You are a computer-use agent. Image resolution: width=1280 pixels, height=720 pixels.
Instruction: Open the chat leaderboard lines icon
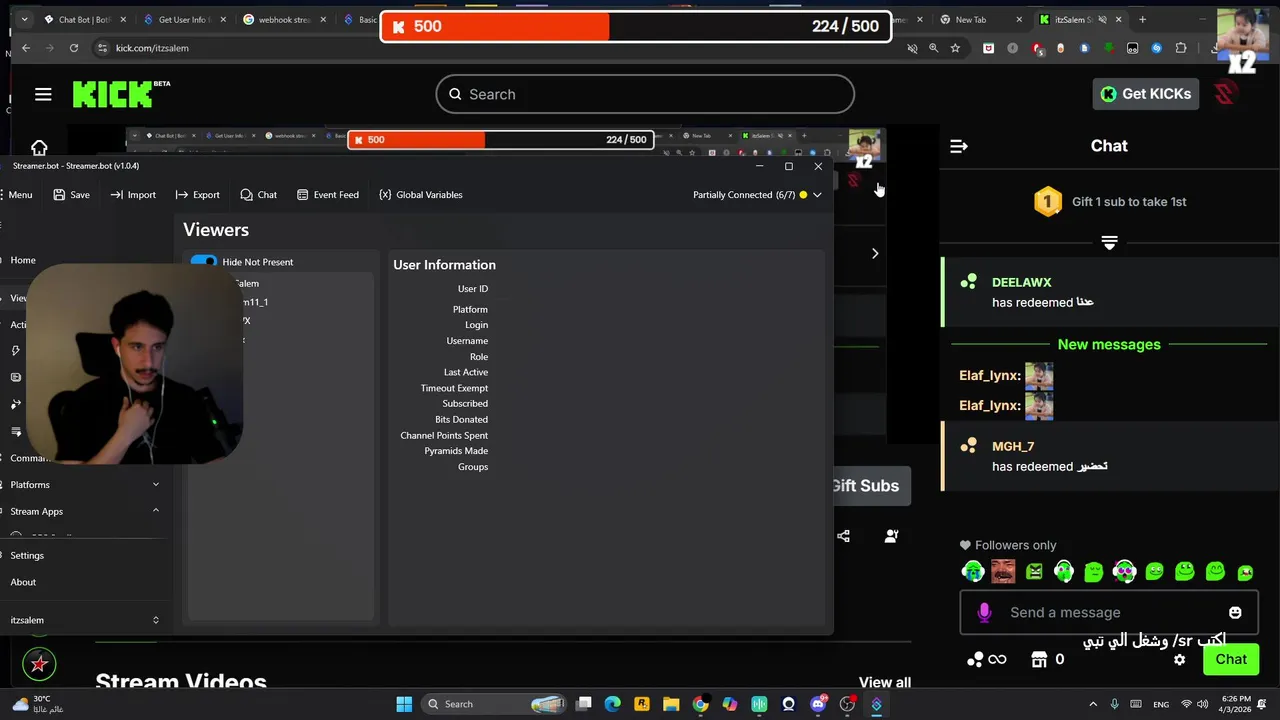pos(1109,243)
